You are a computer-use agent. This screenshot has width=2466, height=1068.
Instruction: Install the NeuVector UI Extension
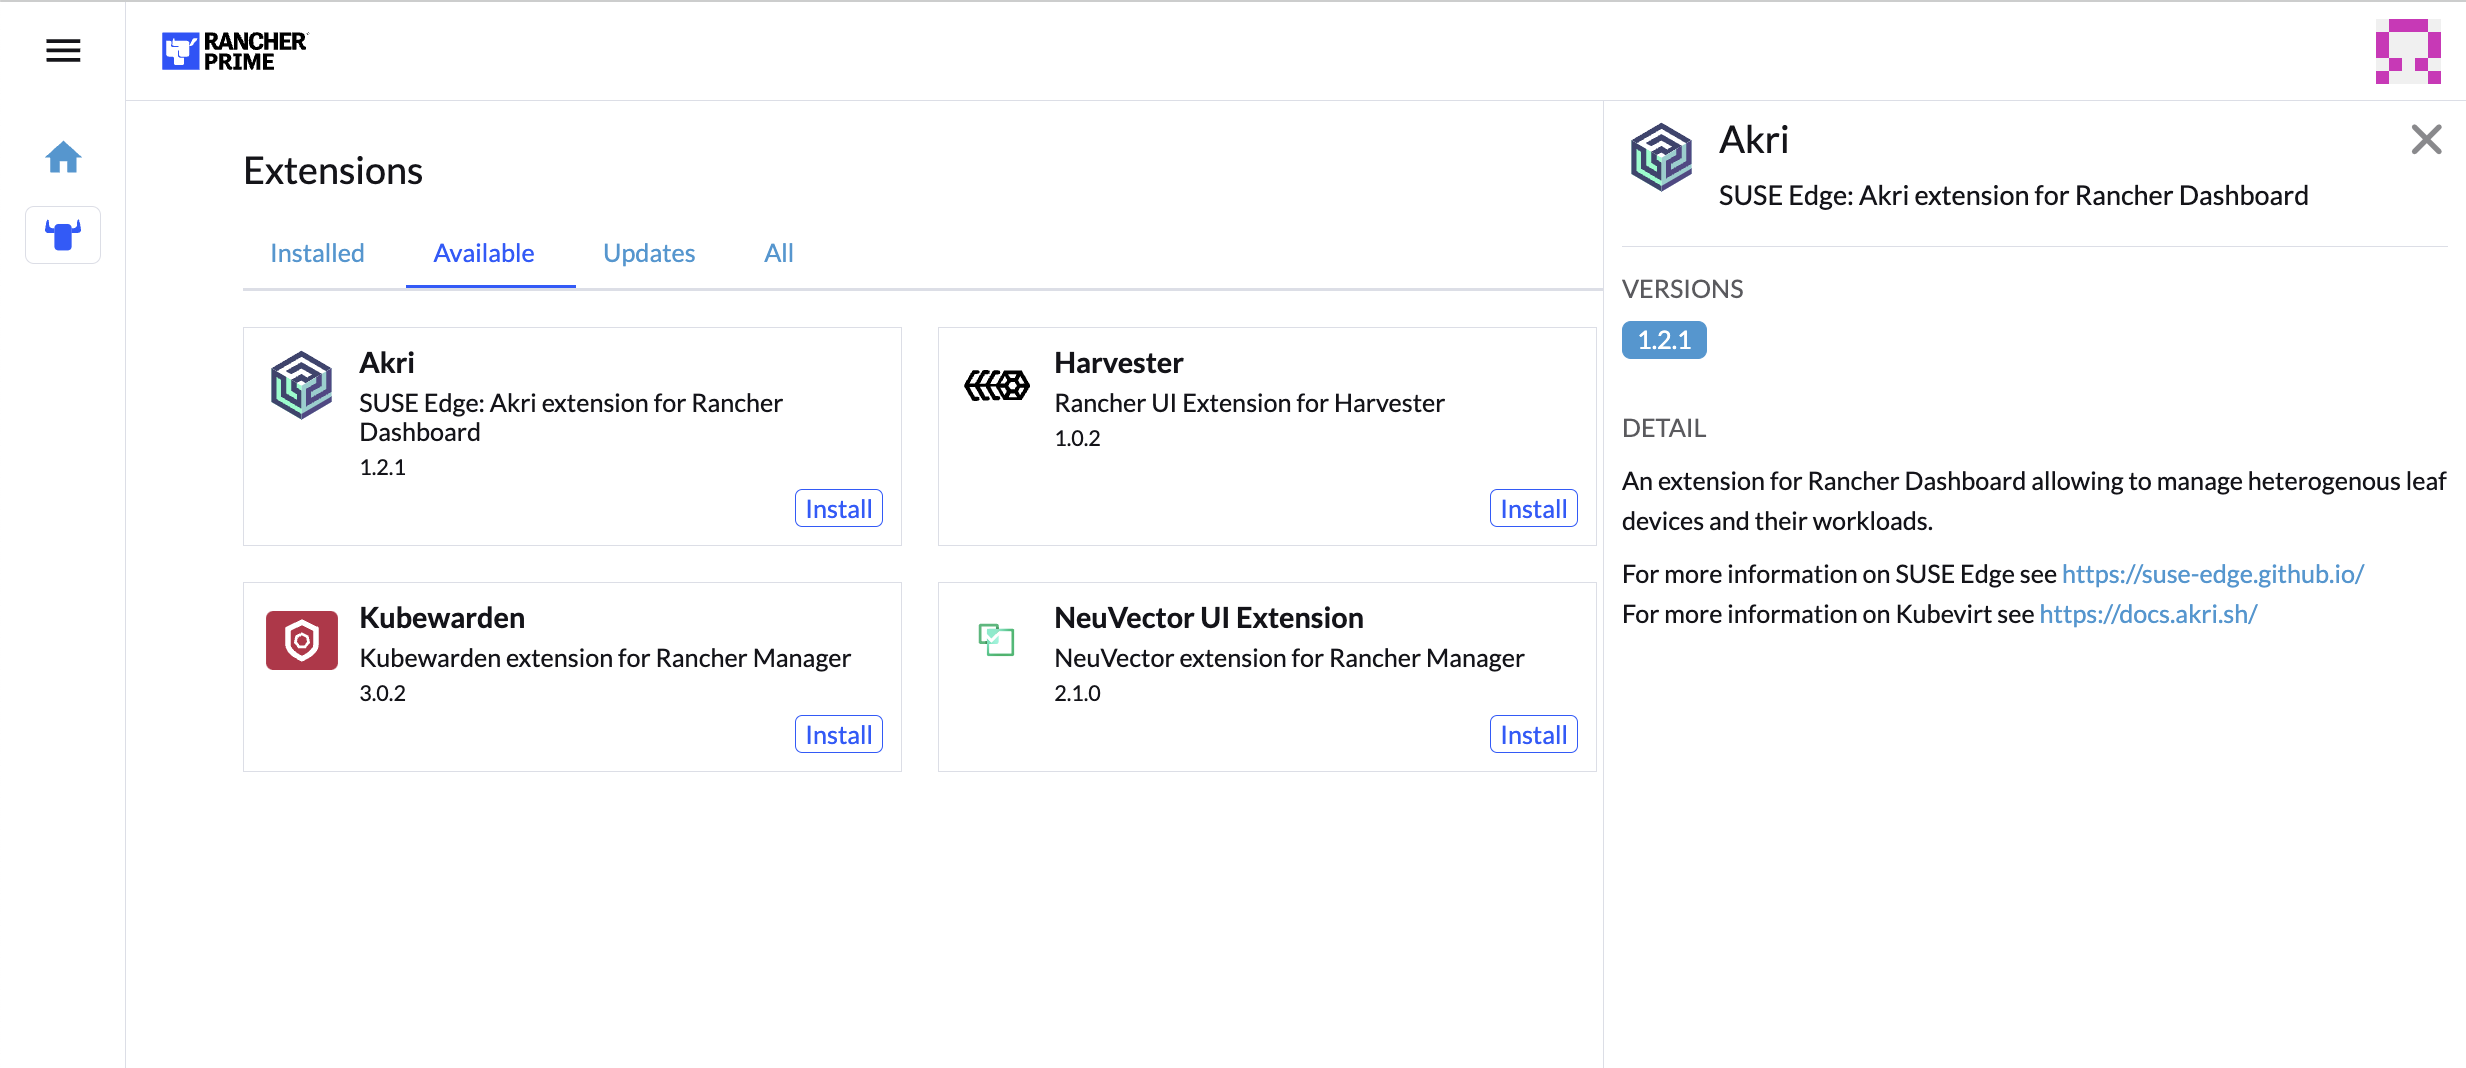pyautogui.click(x=1533, y=735)
